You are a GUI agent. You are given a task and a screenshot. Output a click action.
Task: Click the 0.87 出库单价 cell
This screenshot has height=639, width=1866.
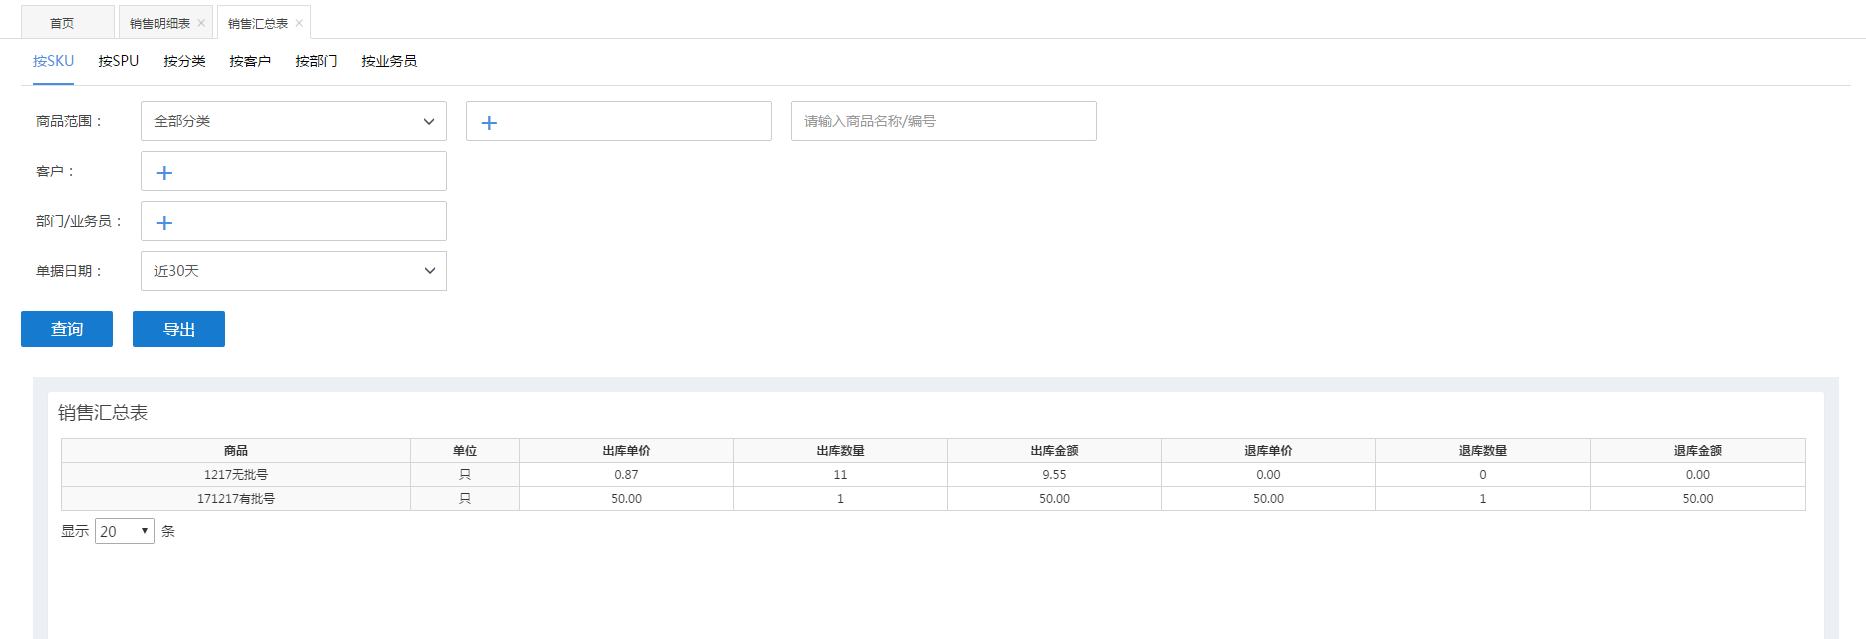(627, 475)
